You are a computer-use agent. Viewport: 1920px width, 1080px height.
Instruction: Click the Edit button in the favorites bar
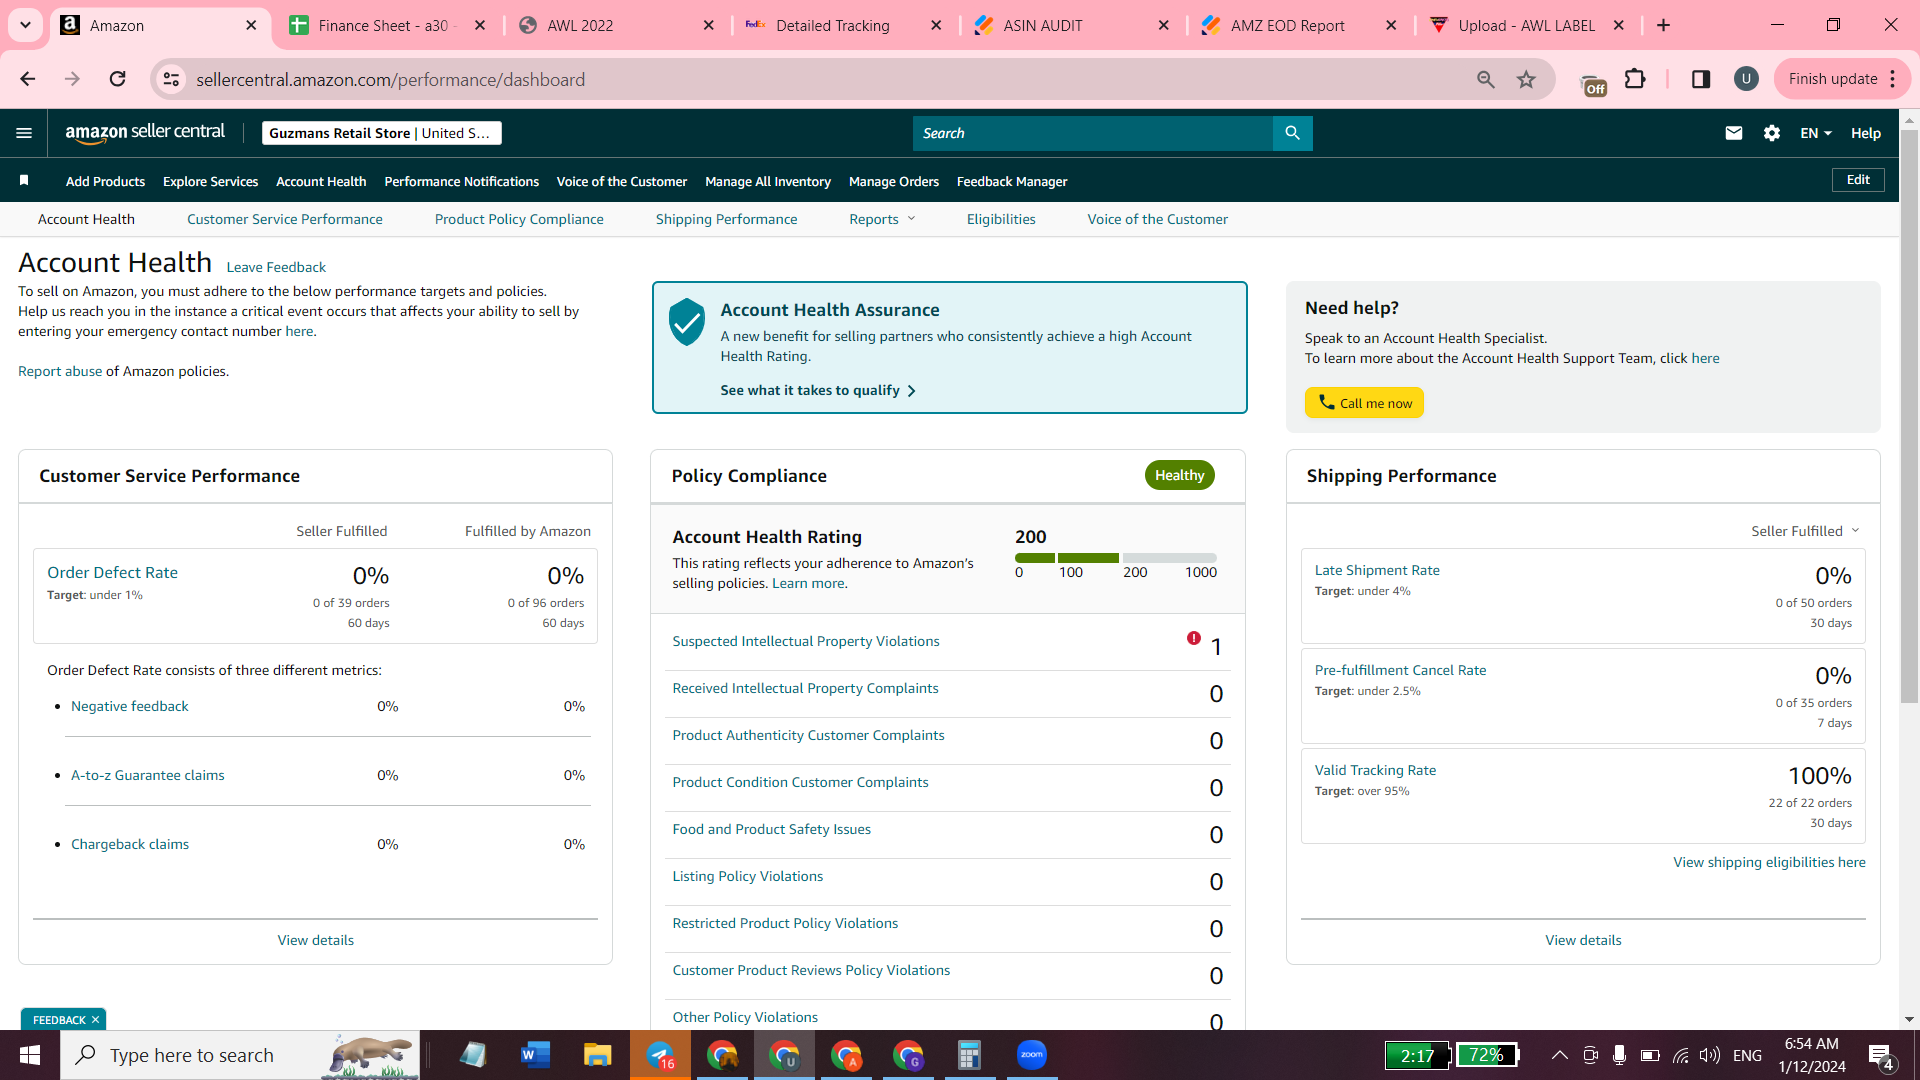[x=1858, y=180]
